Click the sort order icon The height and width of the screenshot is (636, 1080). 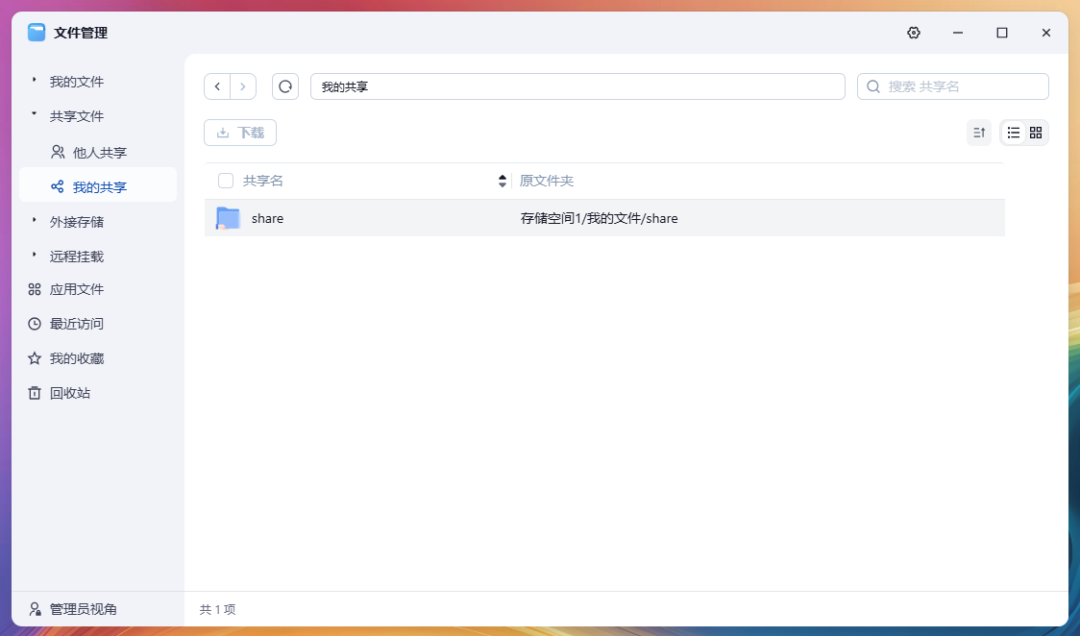979,132
